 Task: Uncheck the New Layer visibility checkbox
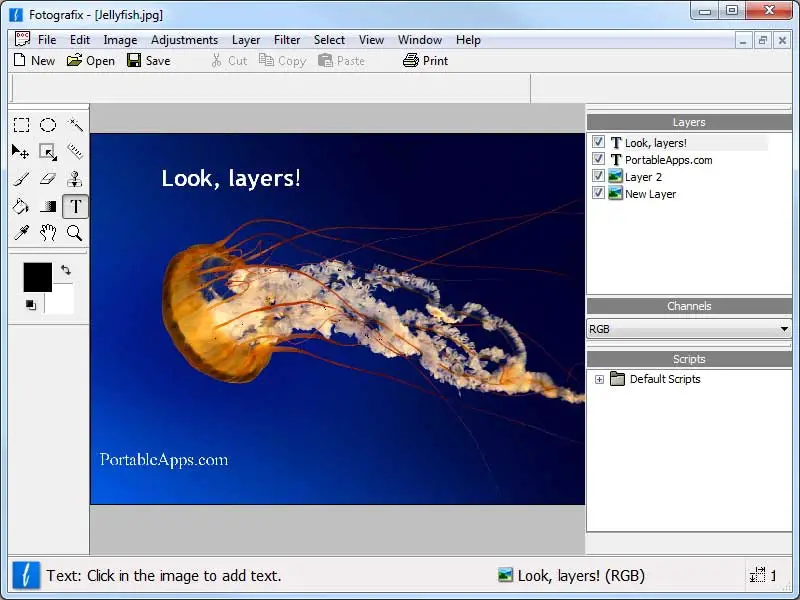point(598,193)
